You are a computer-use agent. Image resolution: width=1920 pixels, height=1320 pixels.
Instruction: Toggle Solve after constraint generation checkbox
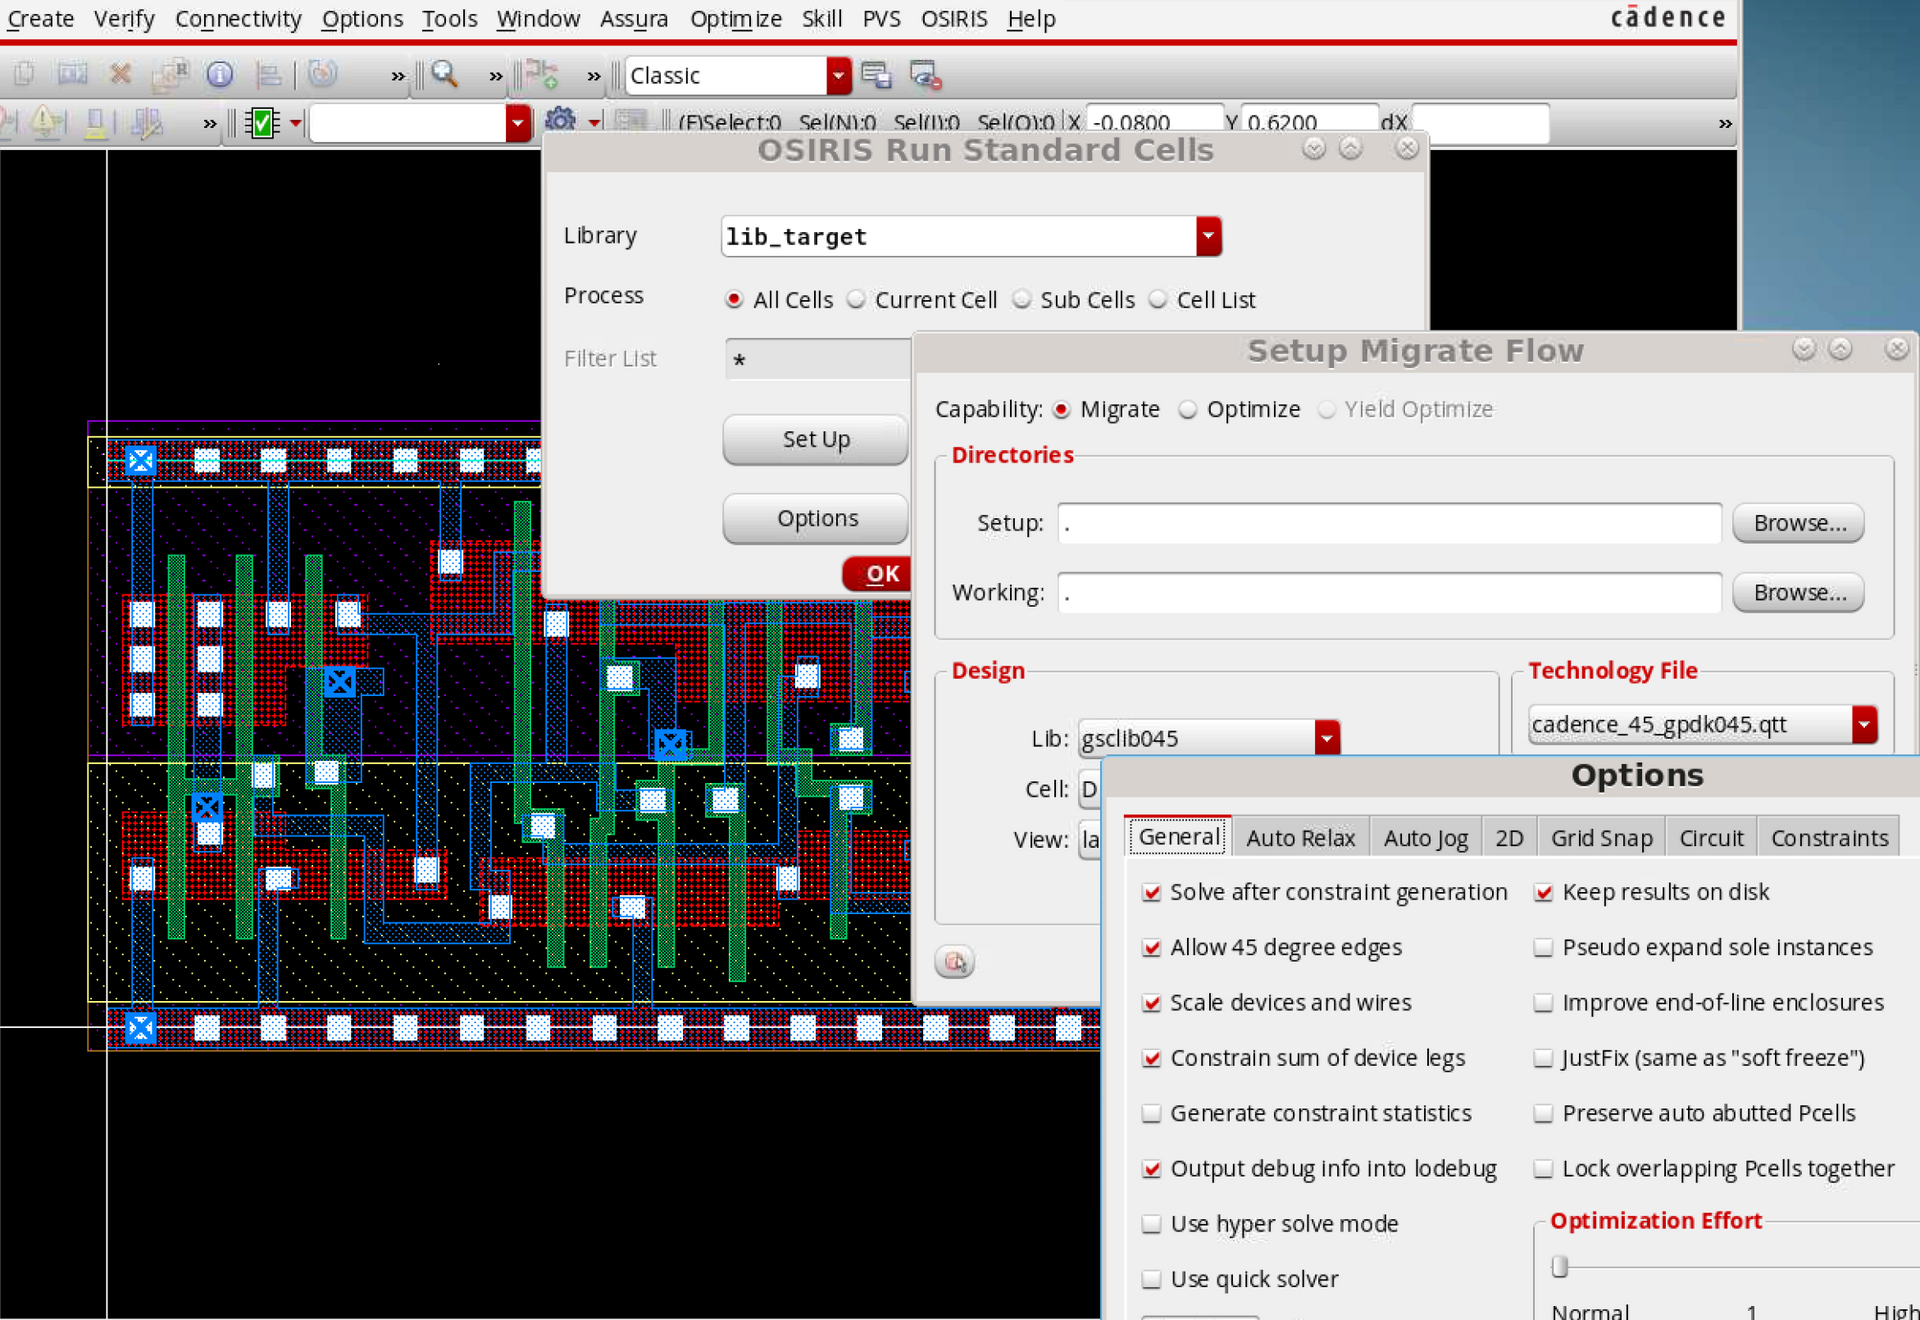(x=1152, y=892)
